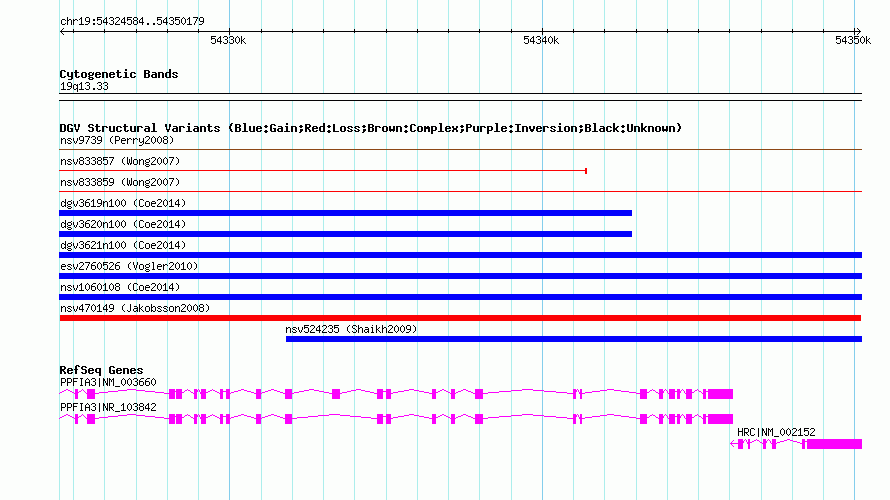Click the dgv3619n100 (Coe2014) label
Viewport: 890px width, 500px height.
pyautogui.click(x=123, y=204)
